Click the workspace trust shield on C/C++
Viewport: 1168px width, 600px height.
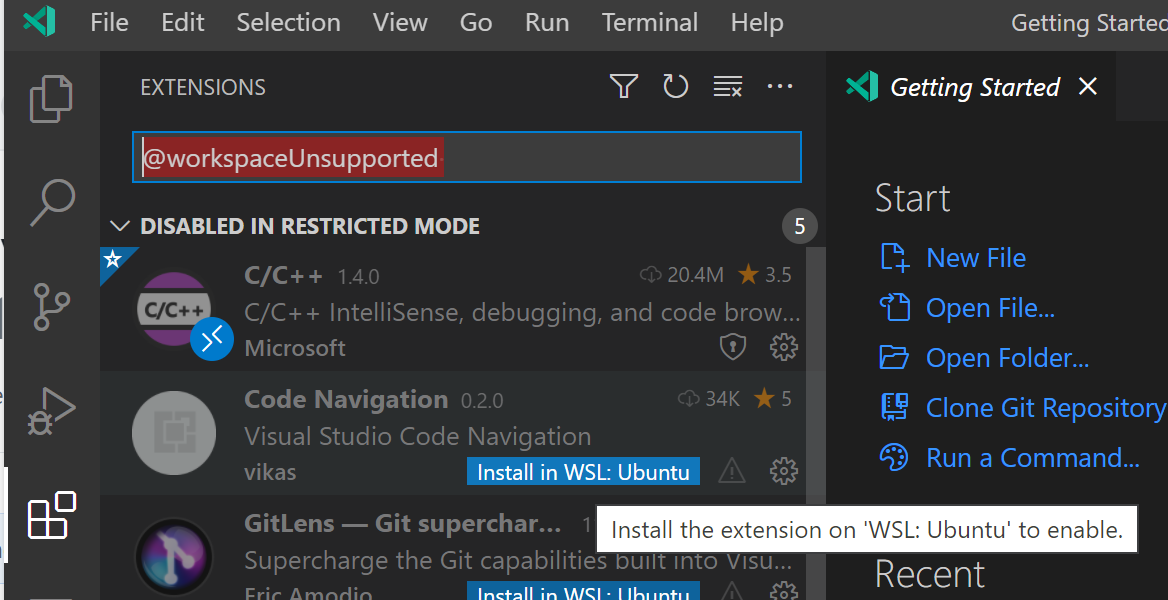coord(733,347)
